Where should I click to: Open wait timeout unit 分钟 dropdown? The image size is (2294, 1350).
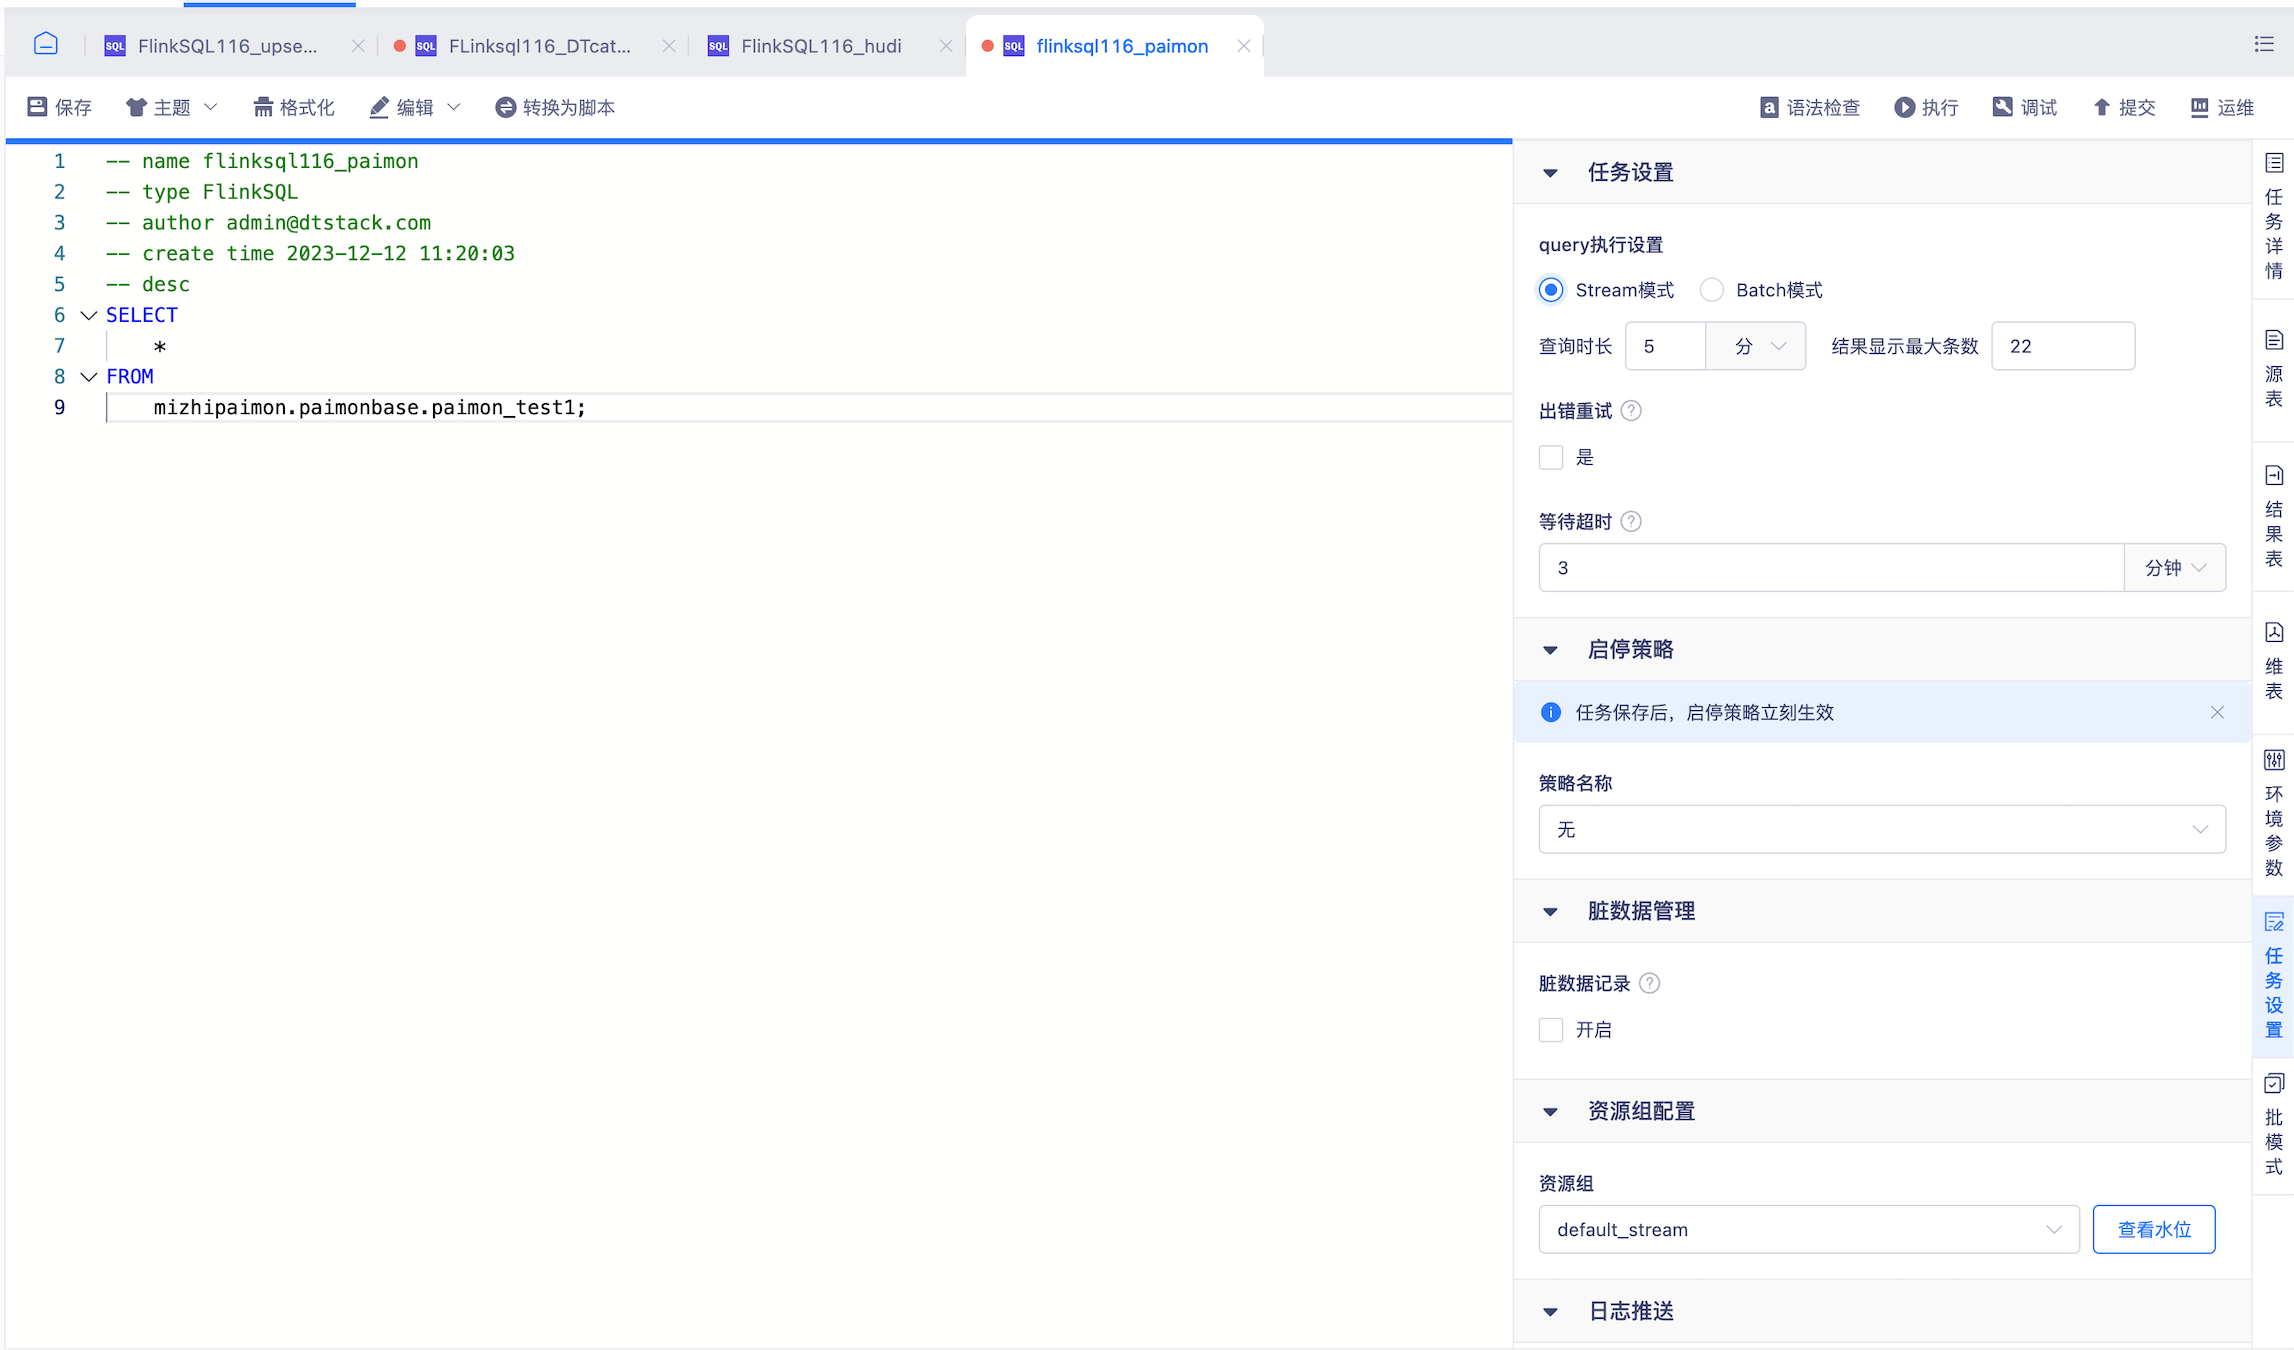click(x=2174, y=568)
